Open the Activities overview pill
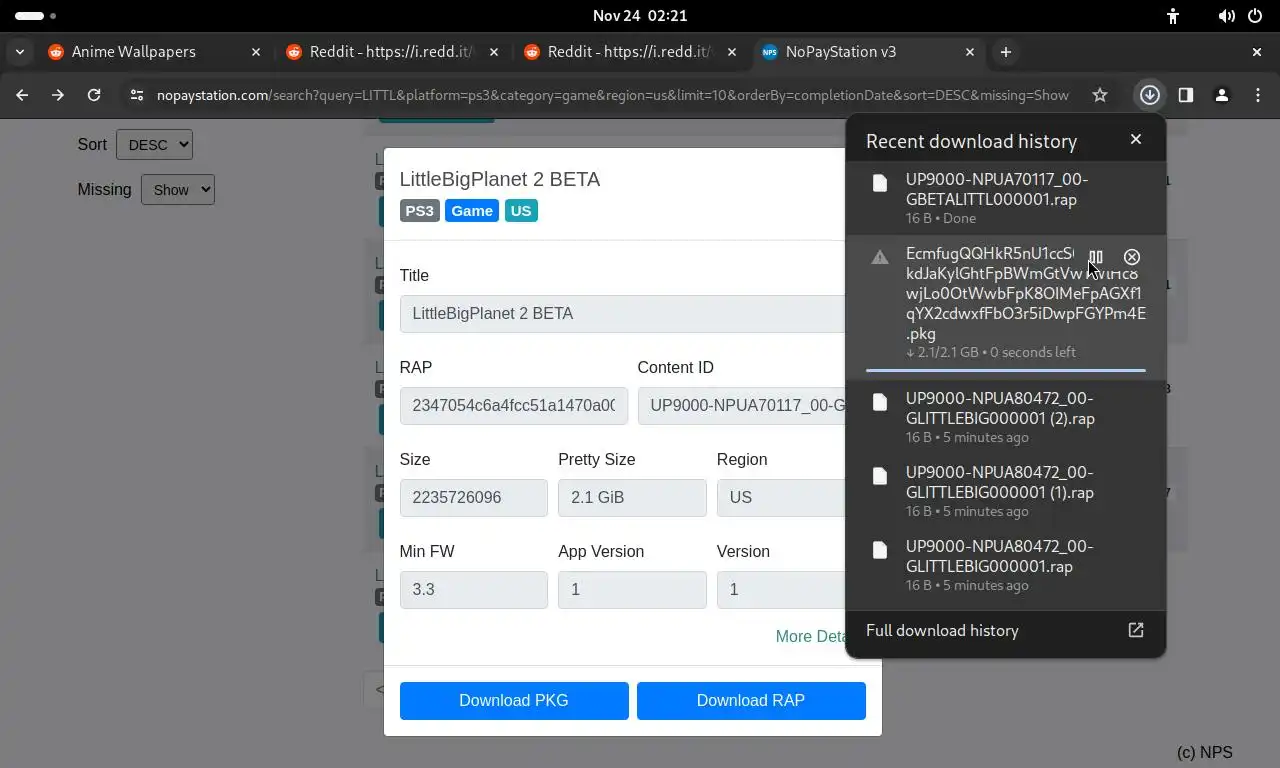 36,16
